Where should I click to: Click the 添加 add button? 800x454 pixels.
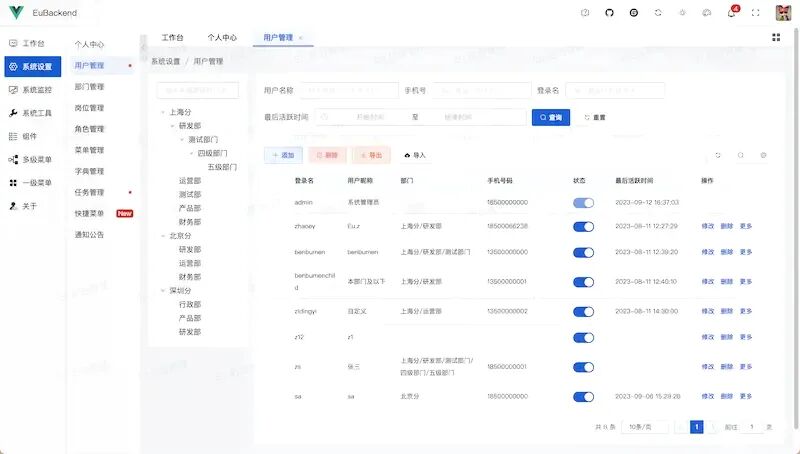[283, 155]
